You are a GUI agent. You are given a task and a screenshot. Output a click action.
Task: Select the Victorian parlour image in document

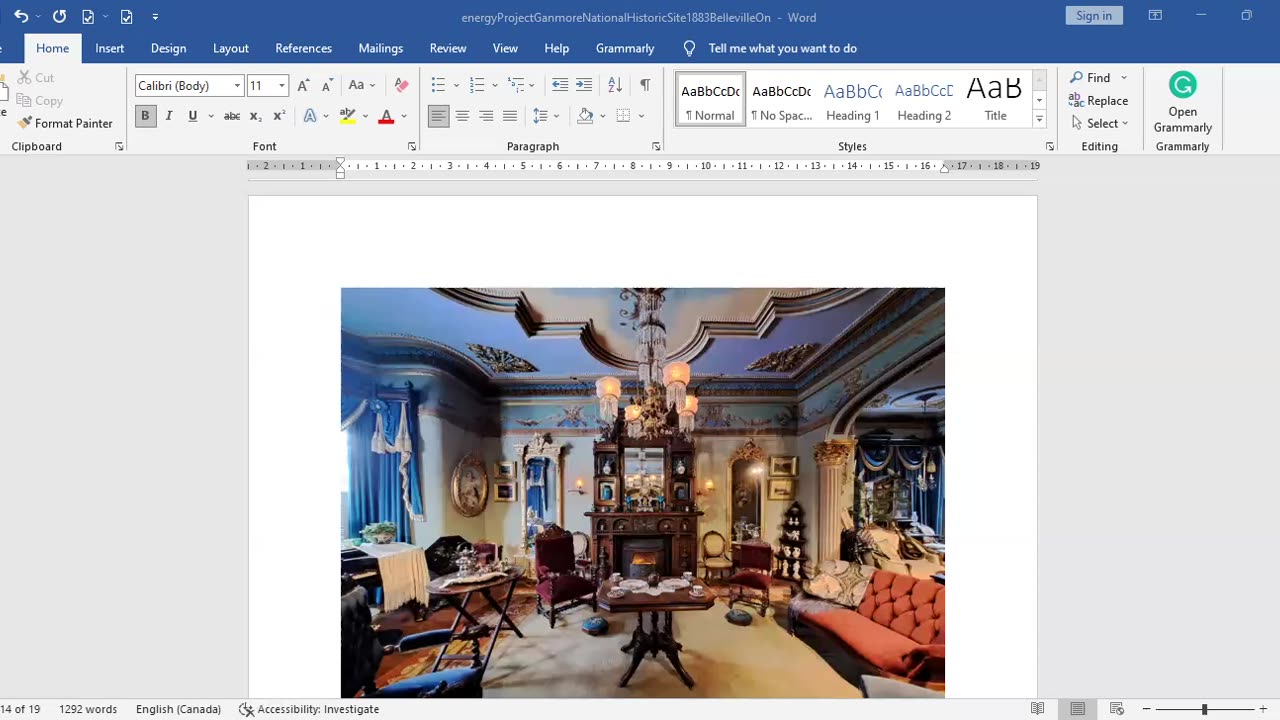coord(643,493)
